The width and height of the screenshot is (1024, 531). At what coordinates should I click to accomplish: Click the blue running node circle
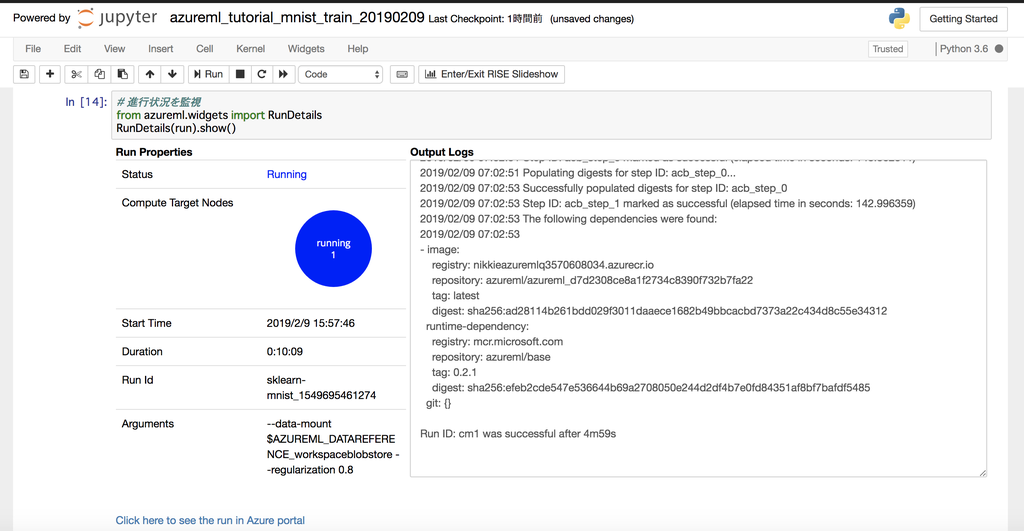tap(333, 248)
